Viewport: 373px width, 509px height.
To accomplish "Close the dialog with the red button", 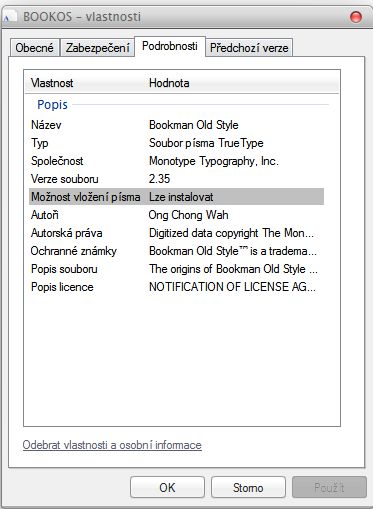I will coord(356,17).
